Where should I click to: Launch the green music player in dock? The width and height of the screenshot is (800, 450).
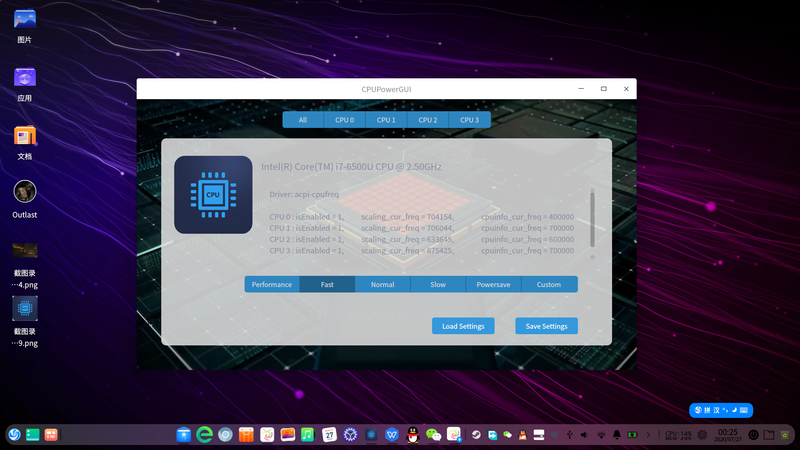[308, 435]
